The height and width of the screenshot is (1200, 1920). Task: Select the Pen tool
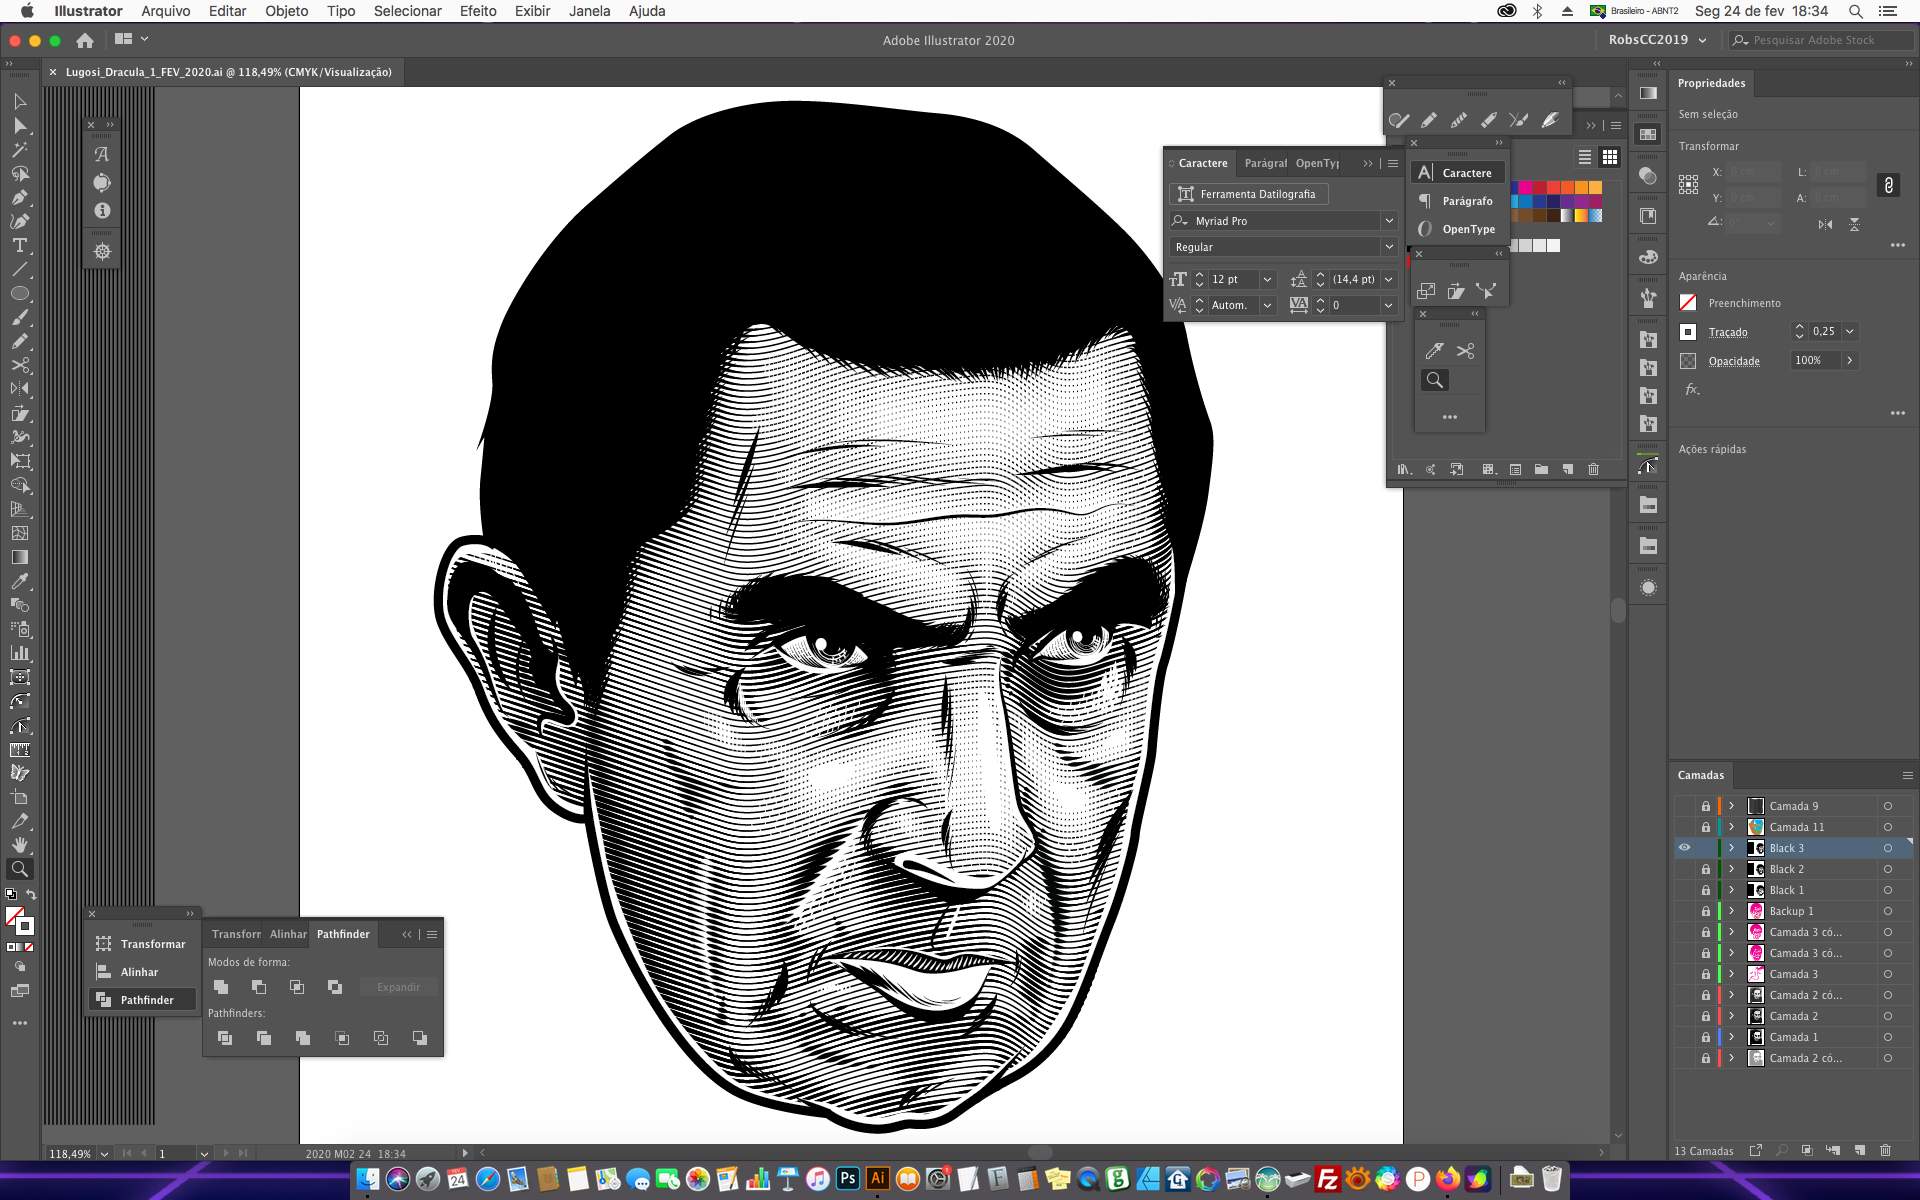click(20, 197)
